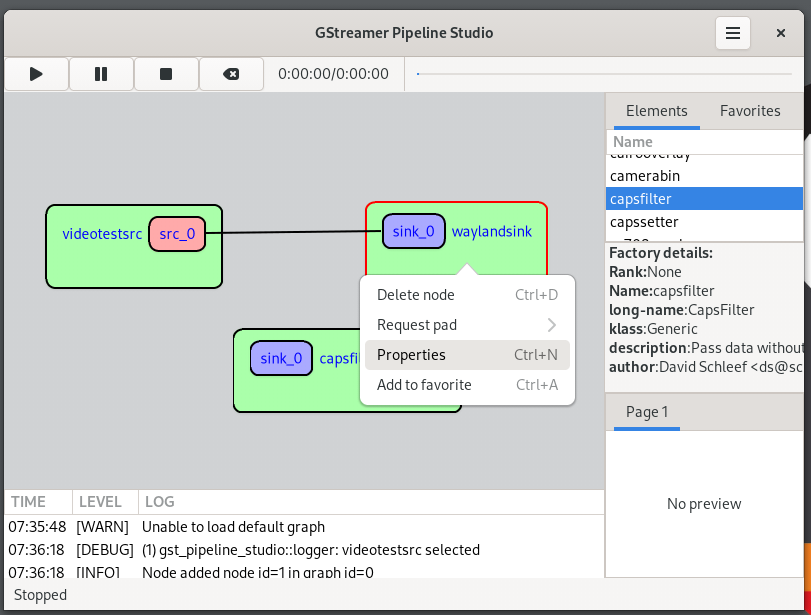811x615 pixels.
Task: Click the 'No preview' placeholder text
Action: tap(704, 503)
